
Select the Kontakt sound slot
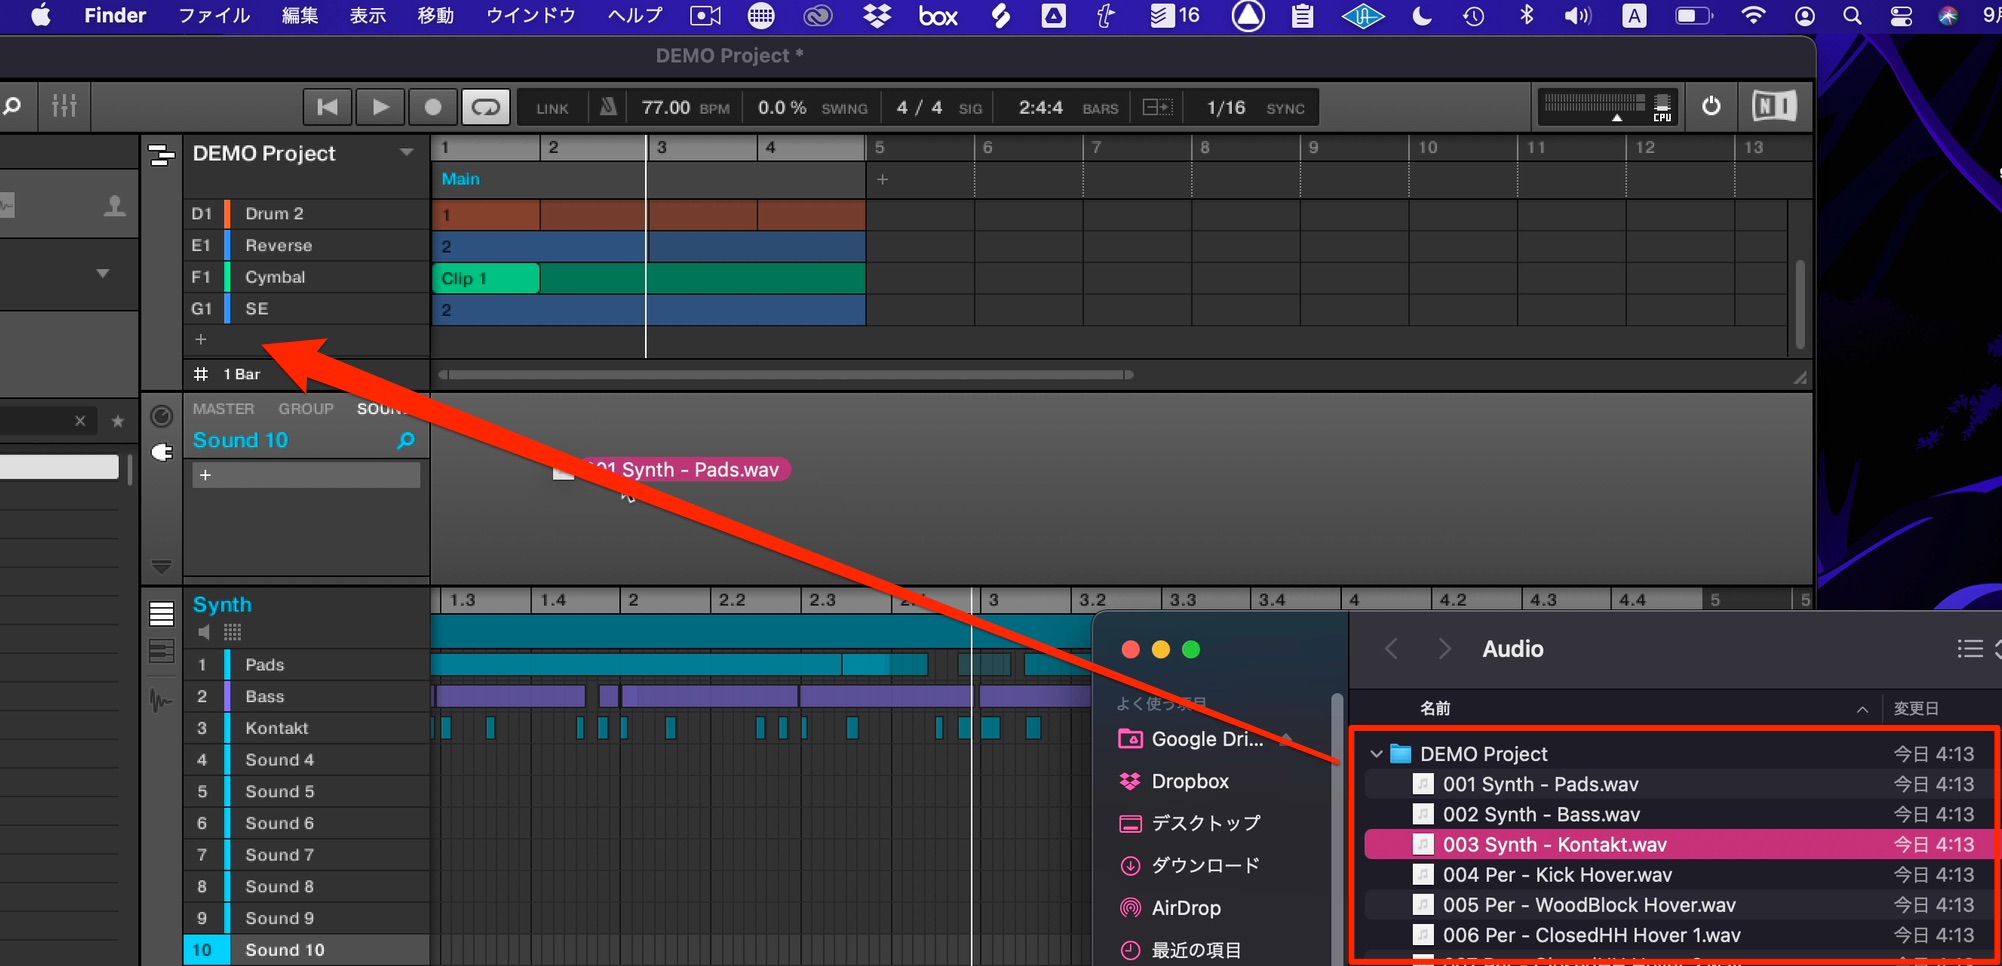(x=306, y=729)
